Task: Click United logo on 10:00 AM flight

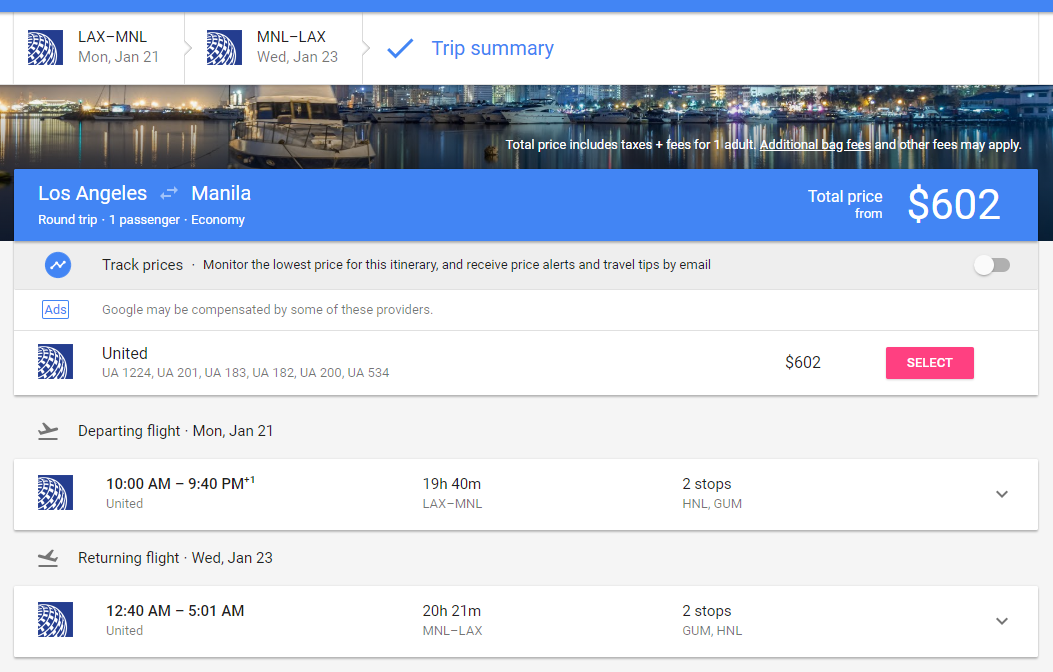Action: (x=55, y=493)
